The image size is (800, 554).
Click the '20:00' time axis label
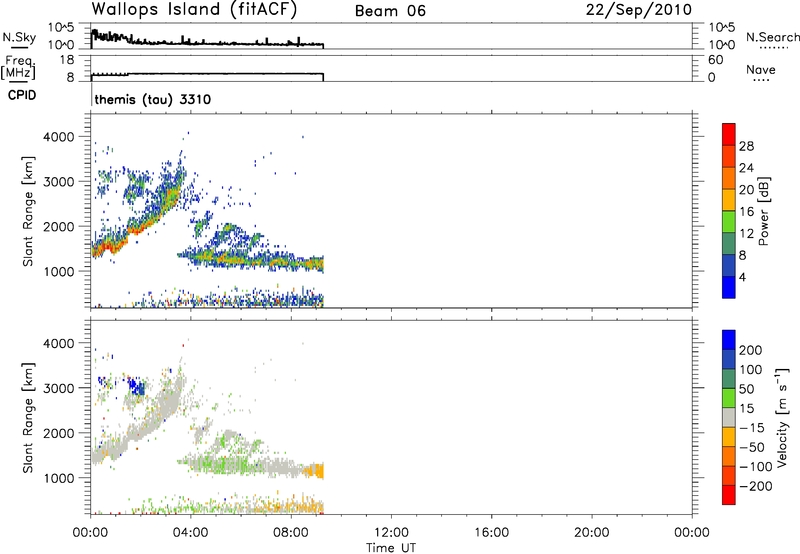(592, 533)
